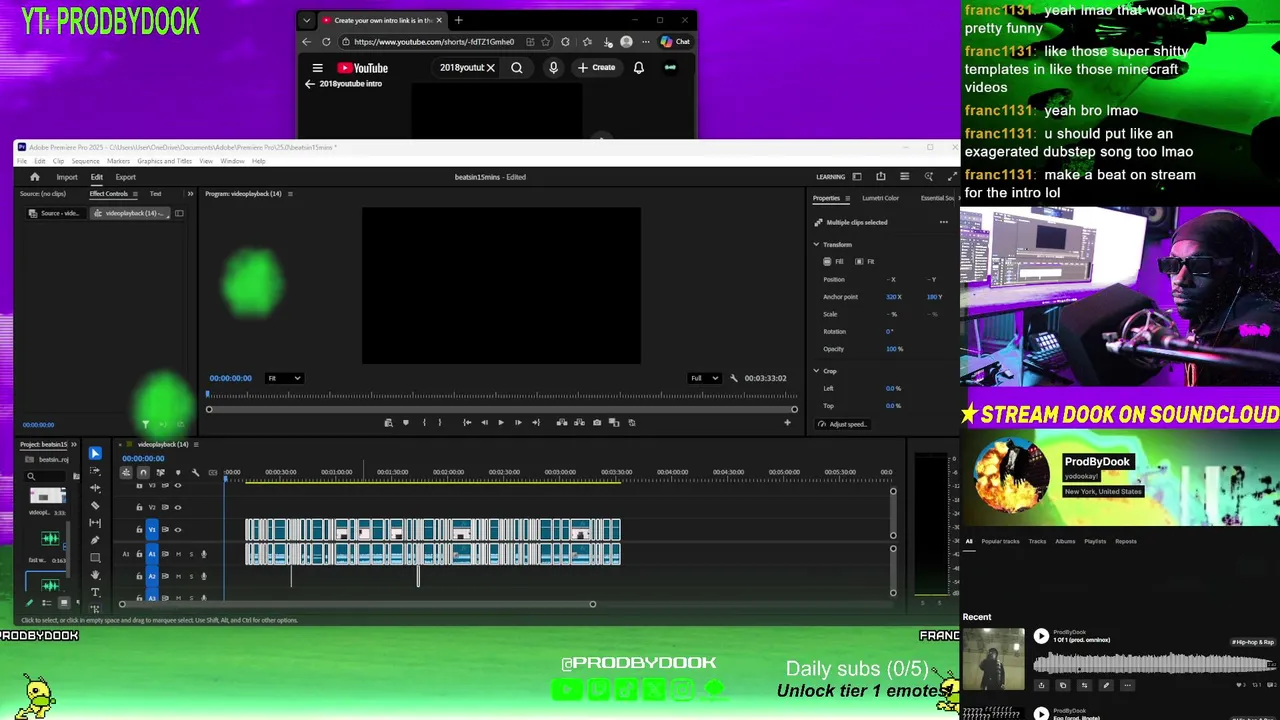
Task: Open Program panel menu next to videoplayback (14)
Action: [x=290, y=193]
